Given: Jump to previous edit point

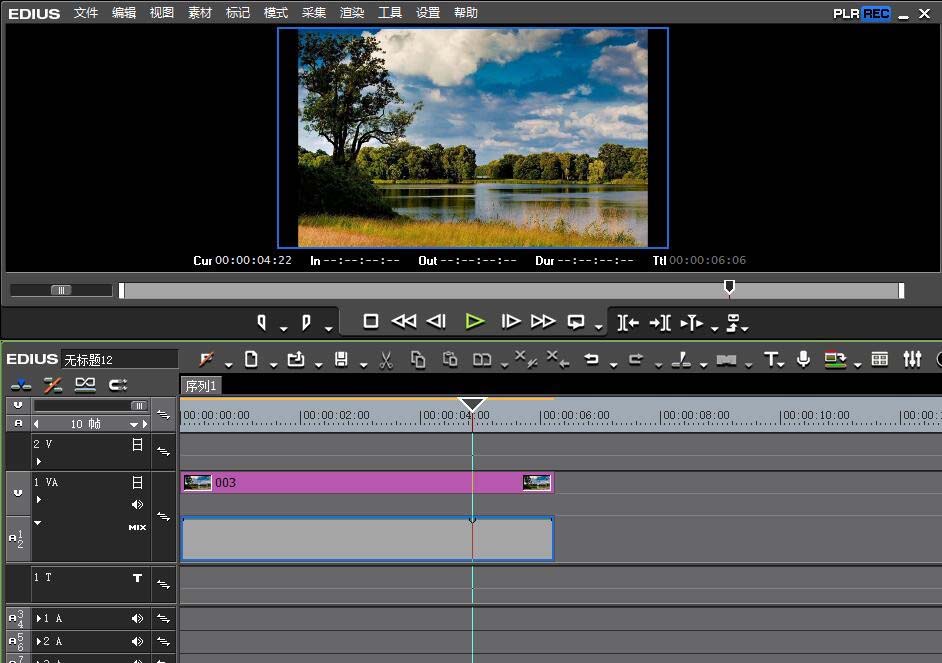Looking at the screenshot, I should [628, 323].
